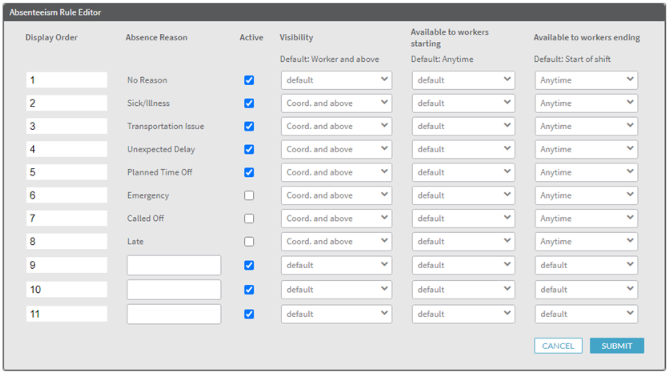Open Visibility dropdown for No Reason
669x373 pixels.
tap(336, 80)
